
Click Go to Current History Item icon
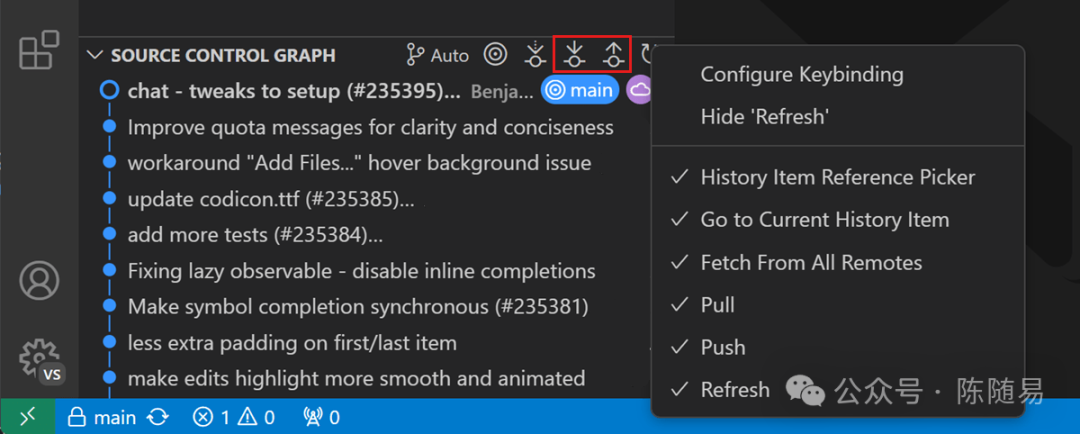pyautogui.click(x=495, y=54)
